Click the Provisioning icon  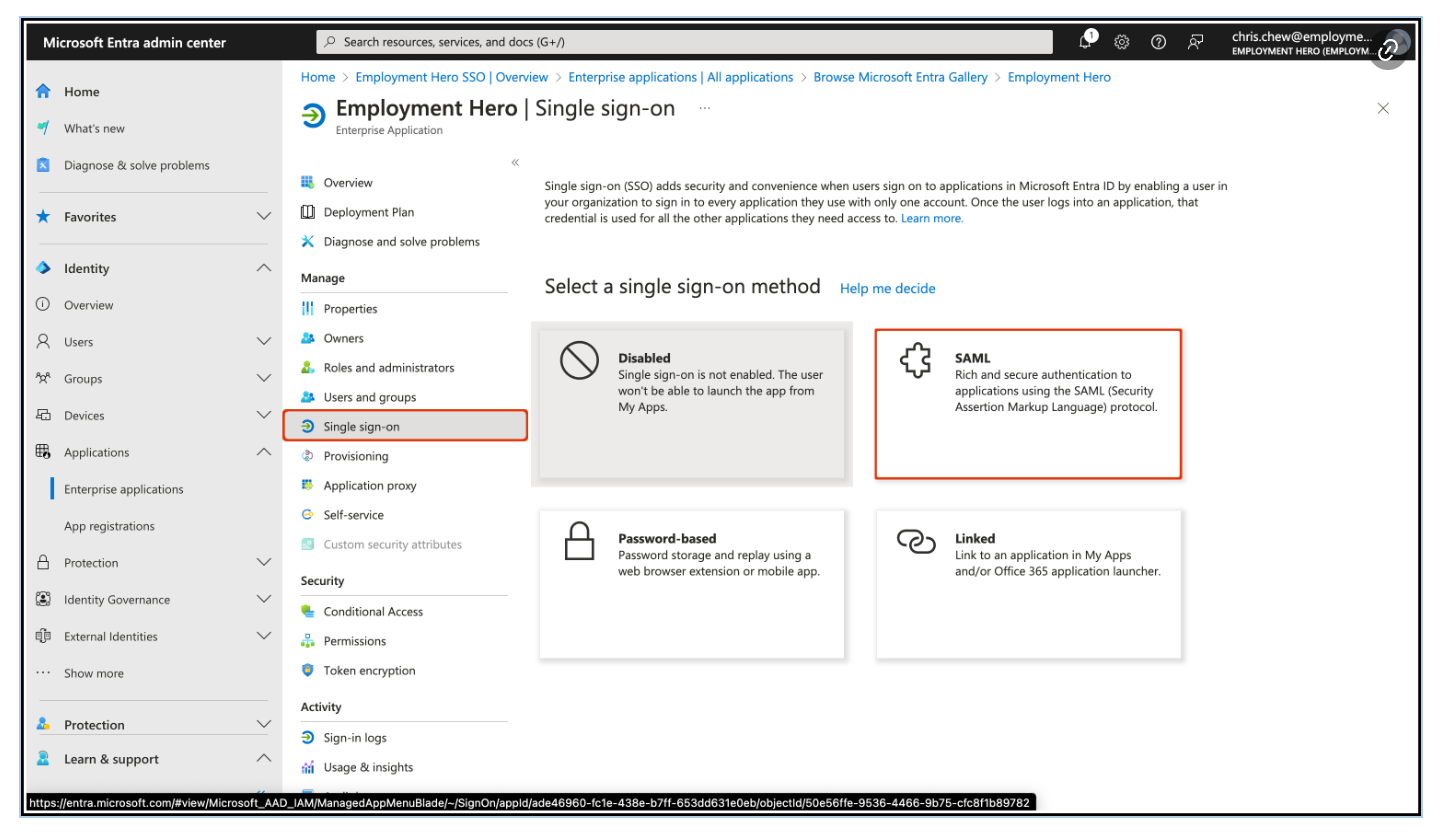(x=308, y=456)
